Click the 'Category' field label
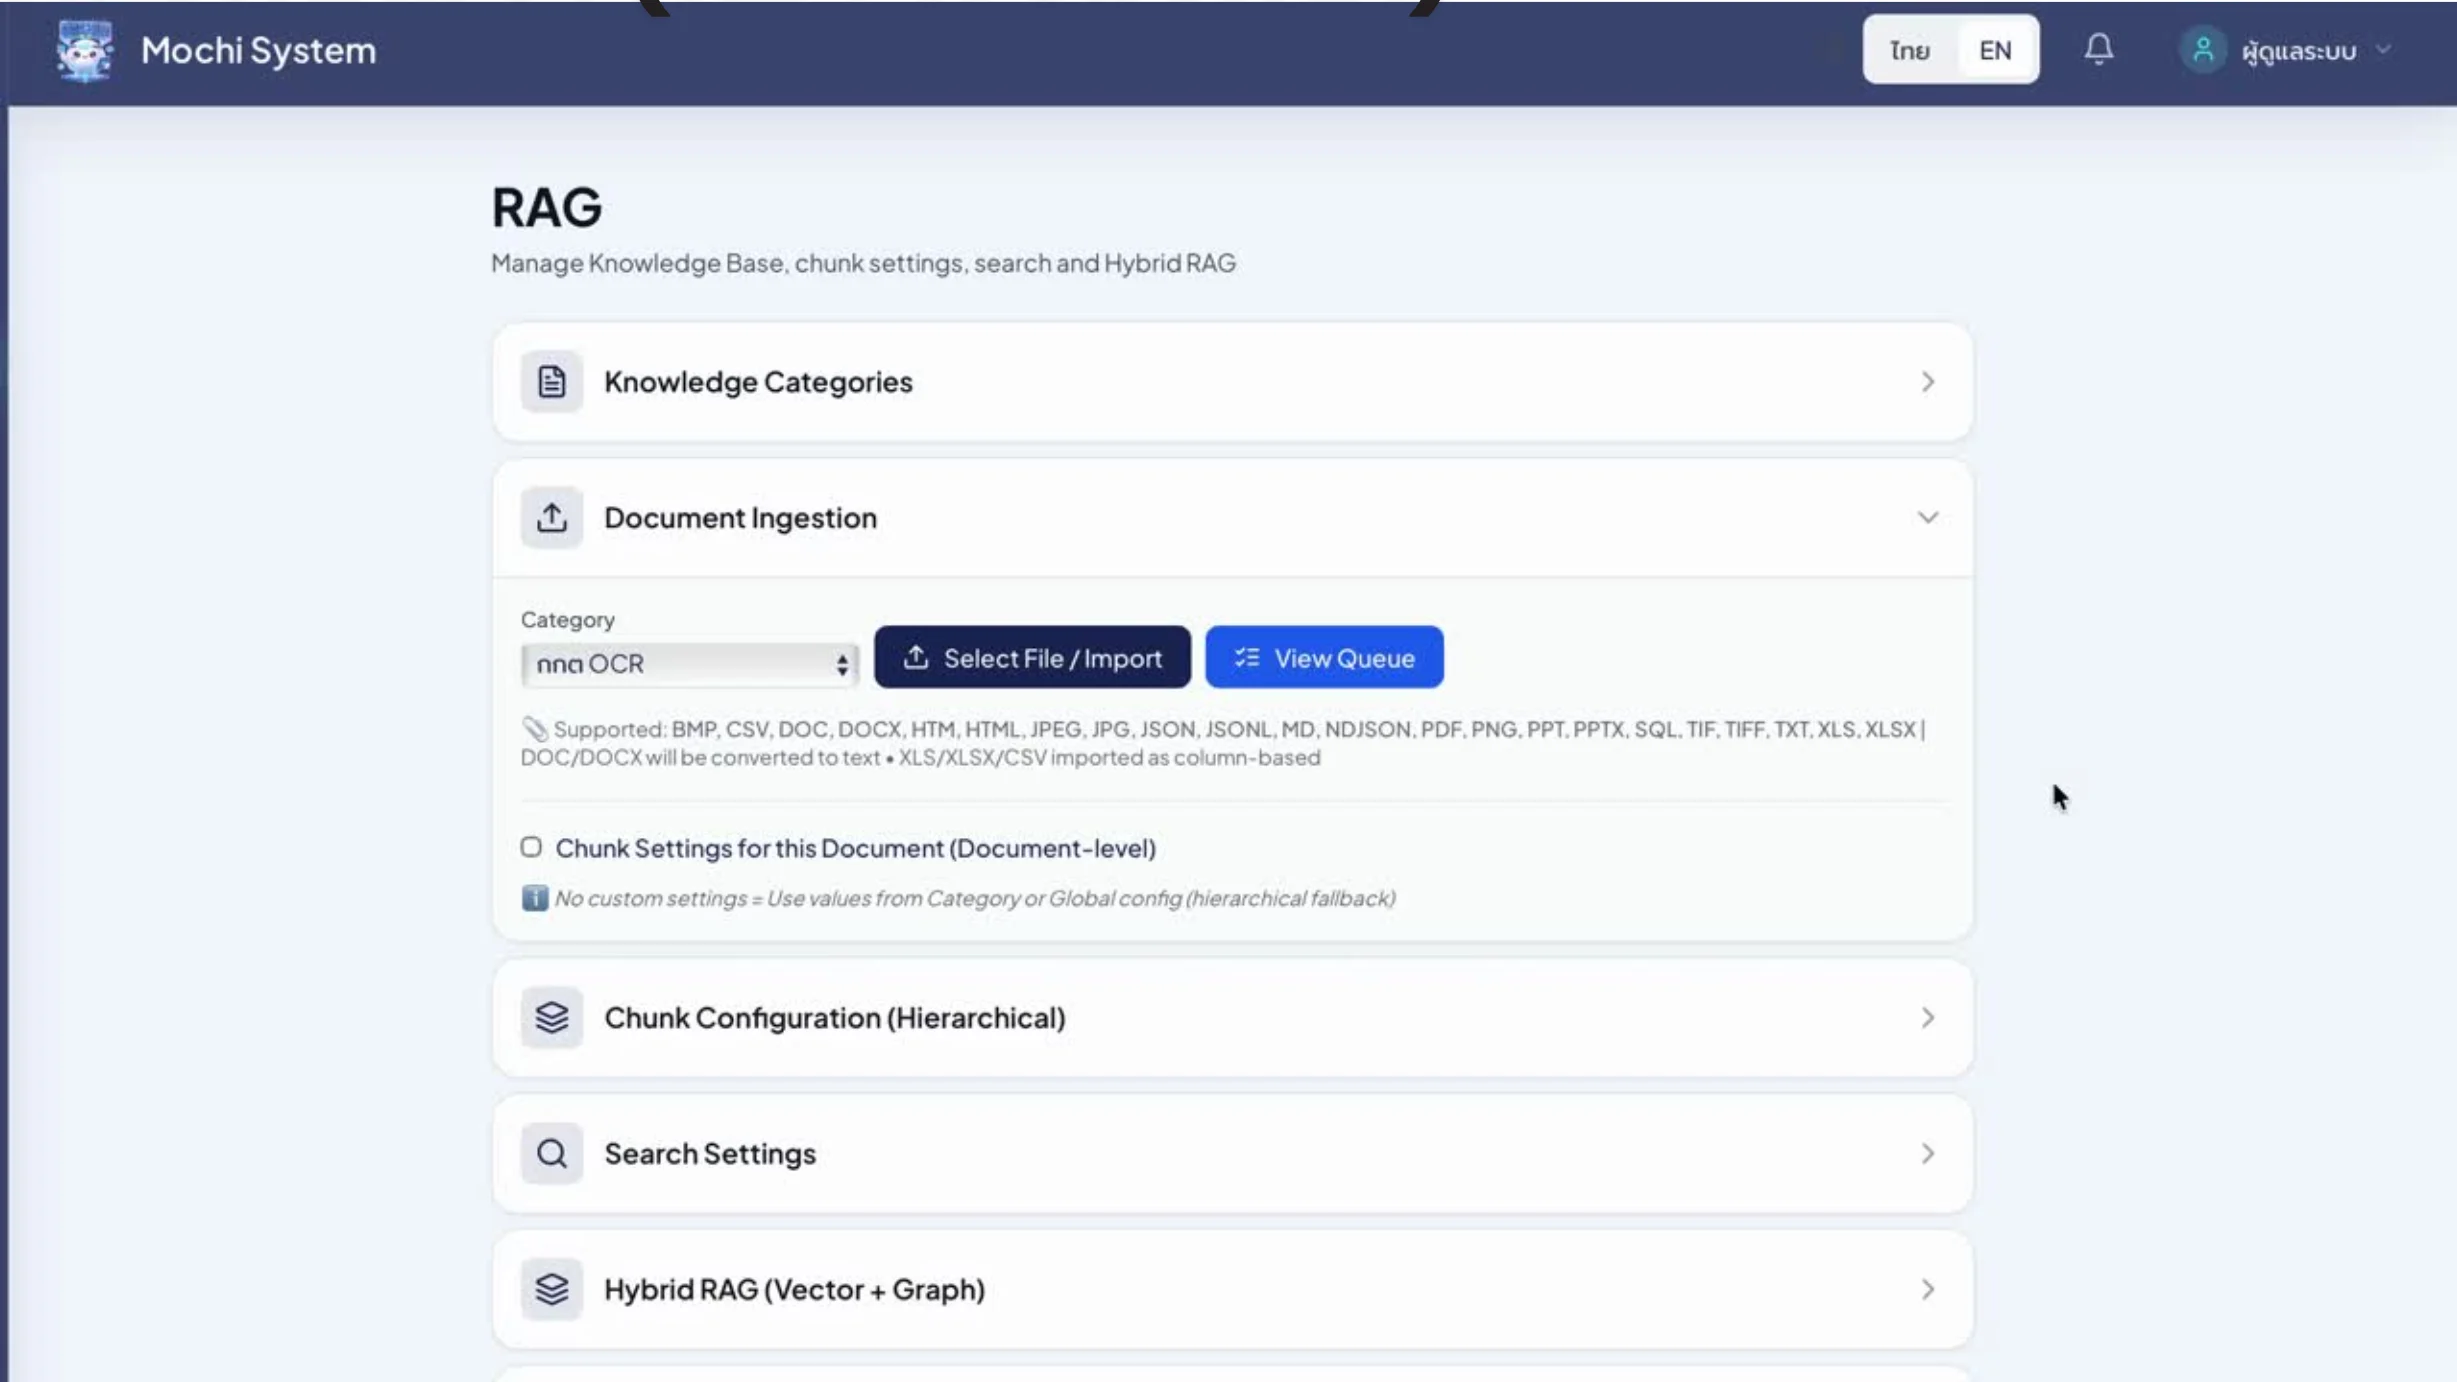 click(x=568, y=619)
